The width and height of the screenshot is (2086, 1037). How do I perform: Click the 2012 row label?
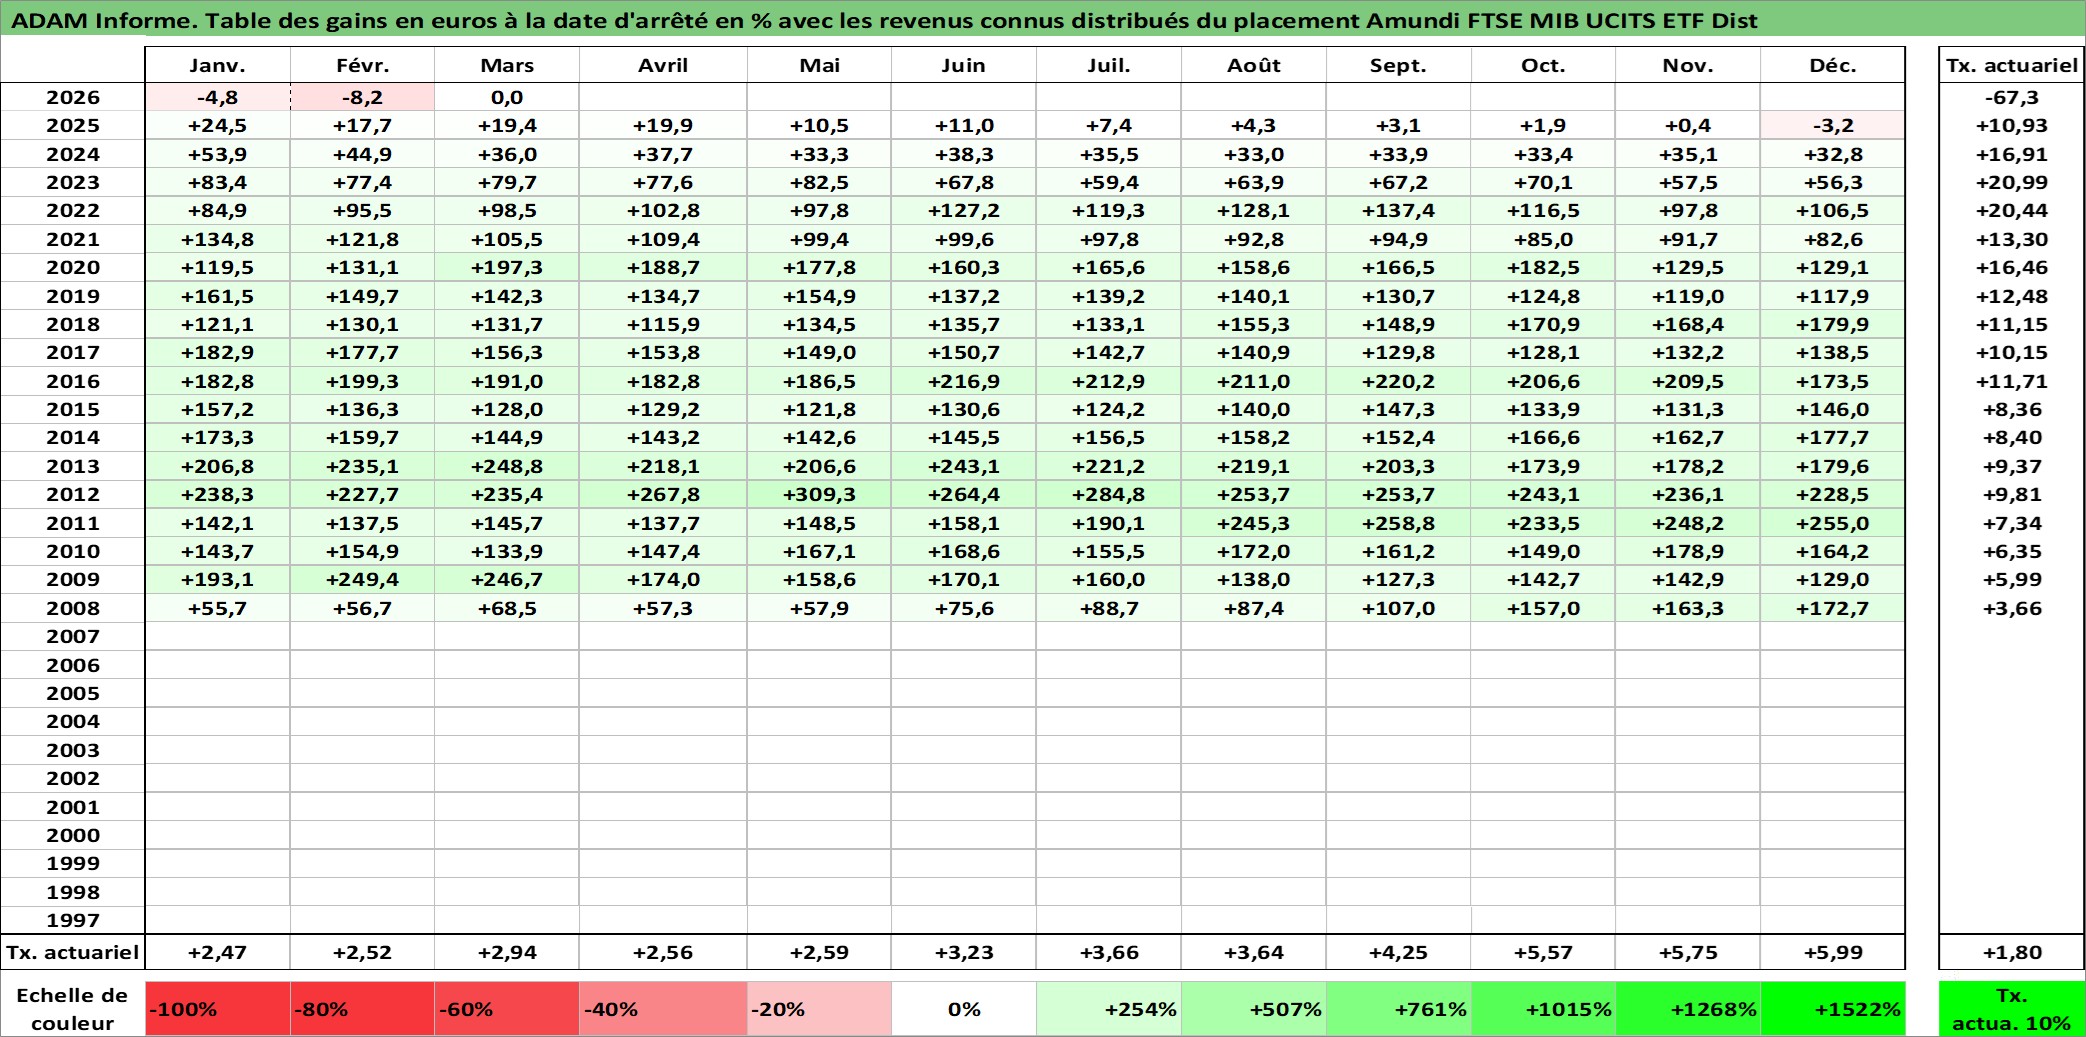73,494
